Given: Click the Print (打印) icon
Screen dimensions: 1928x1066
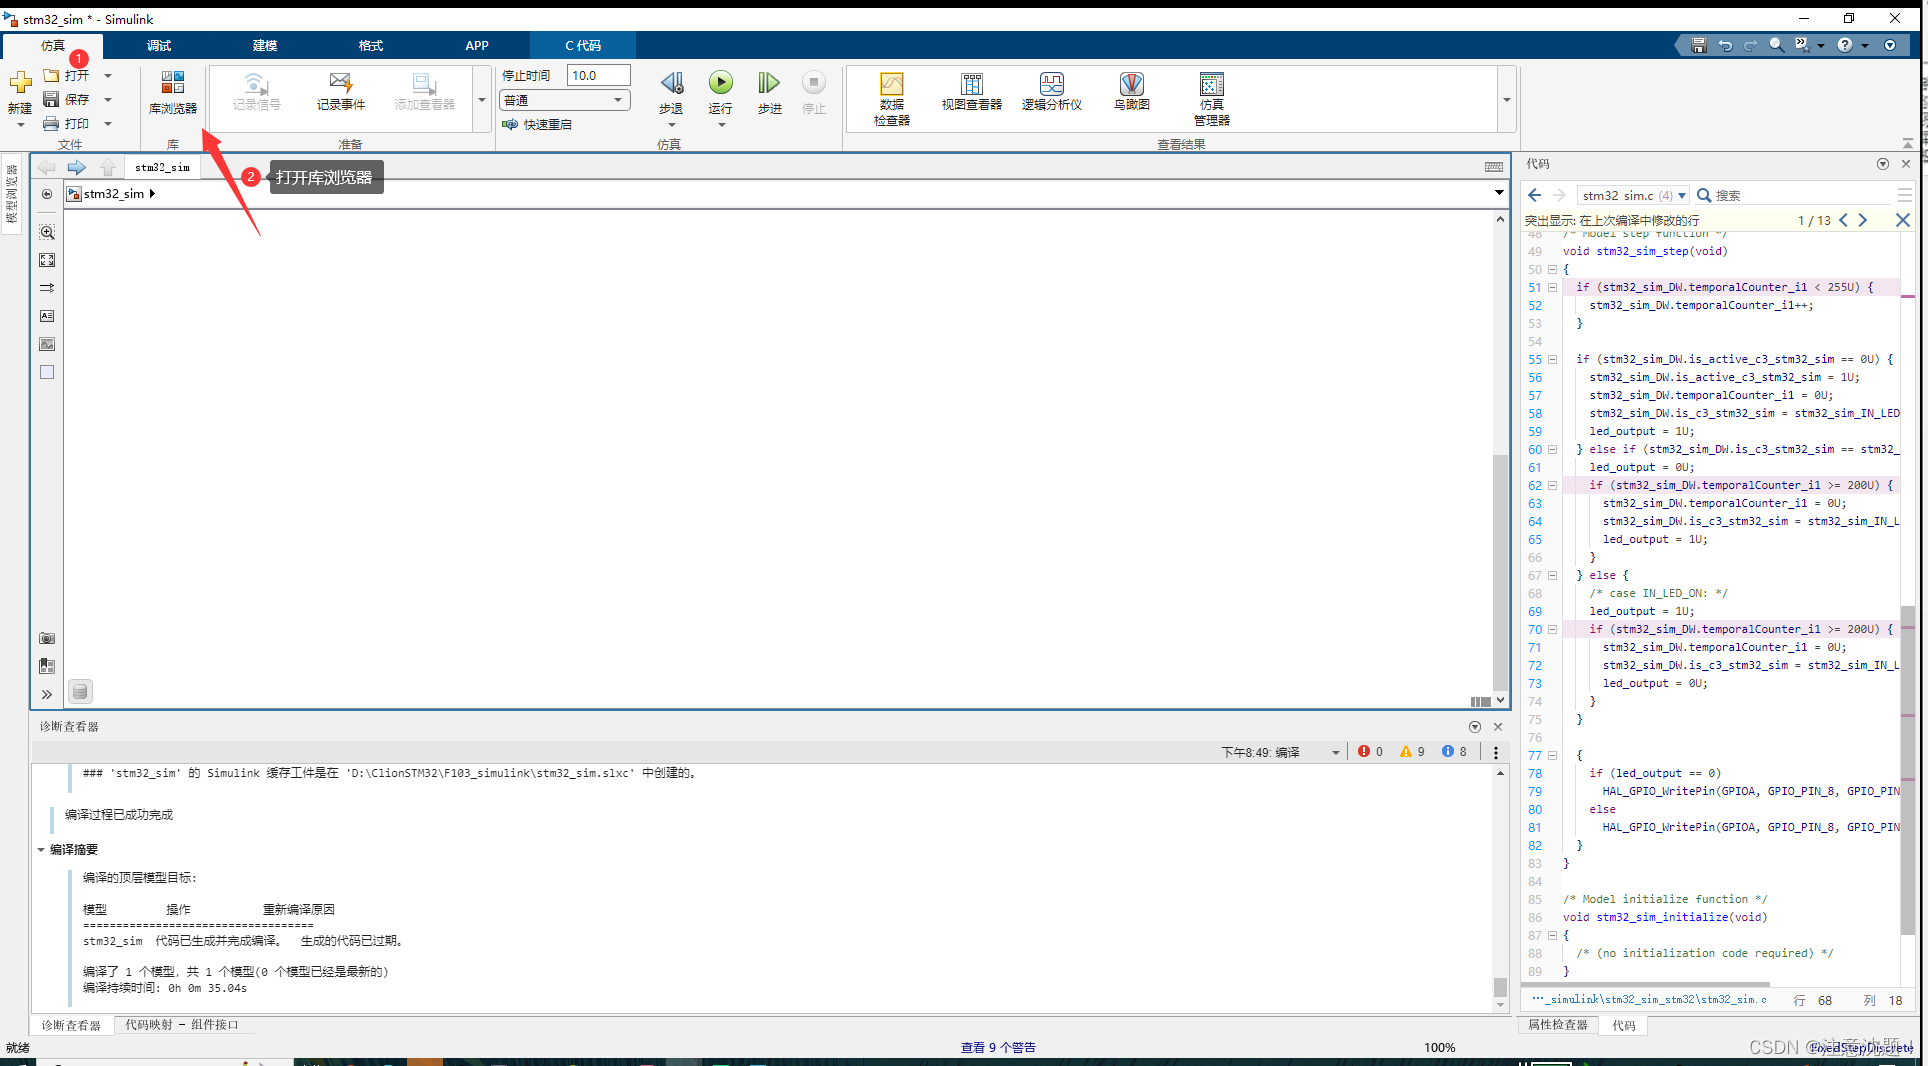Looking at the screenshot, I should pyautogui.click(x=51, y=123).
